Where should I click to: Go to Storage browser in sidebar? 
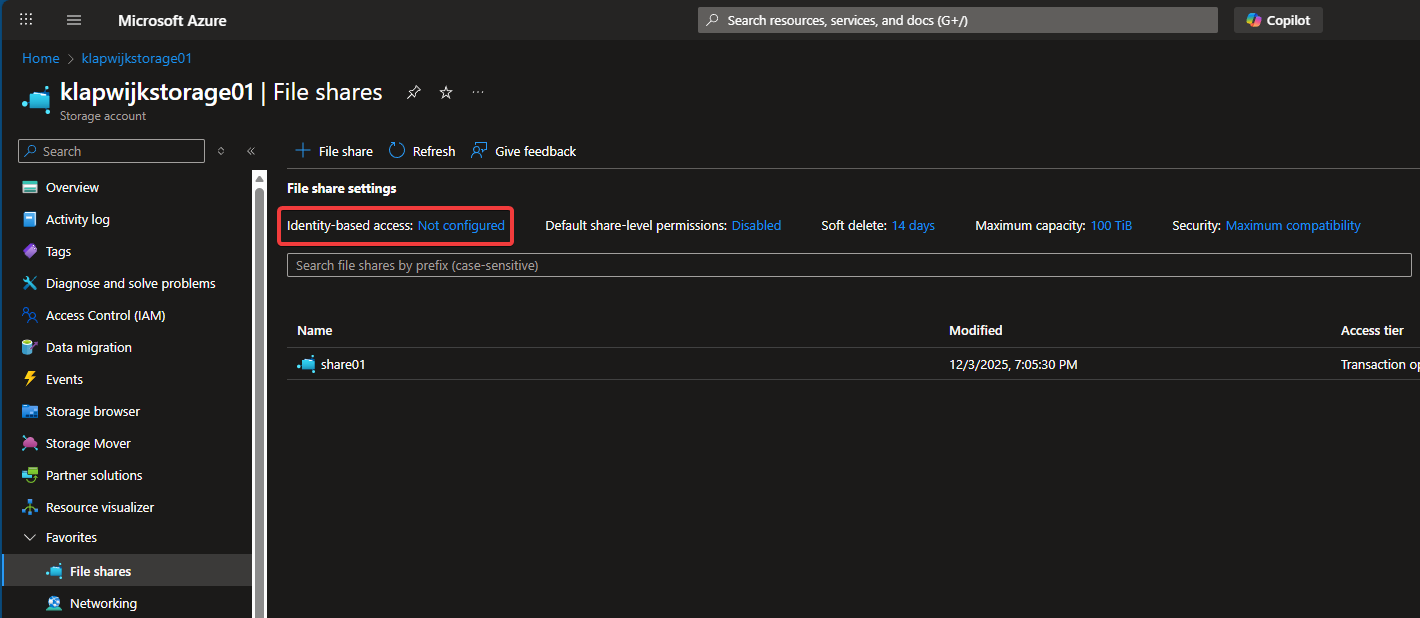(92, 411)
